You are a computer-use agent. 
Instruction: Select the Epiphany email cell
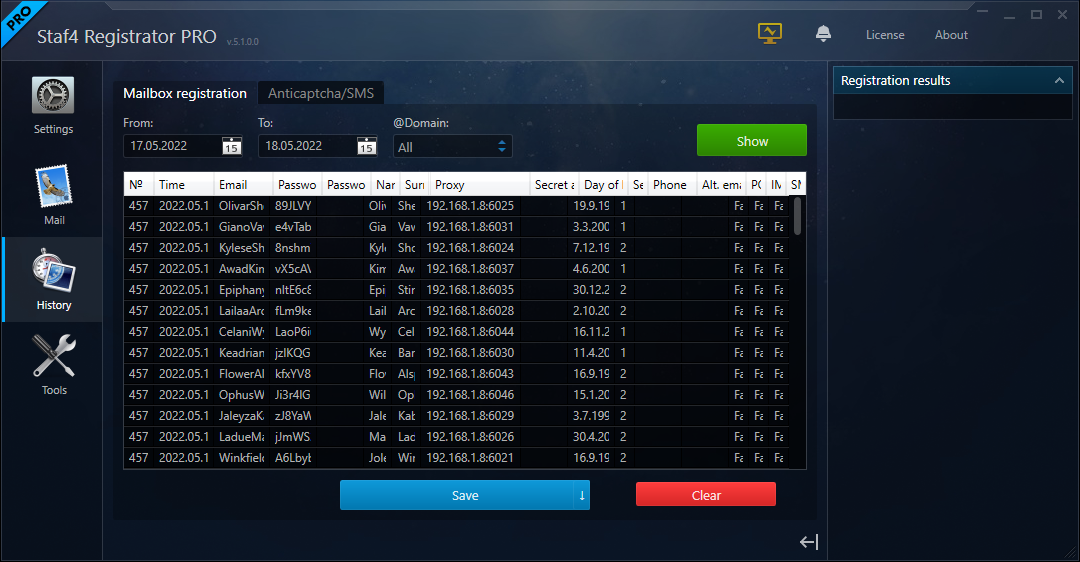pyautogui.click(x=241, y=290)
